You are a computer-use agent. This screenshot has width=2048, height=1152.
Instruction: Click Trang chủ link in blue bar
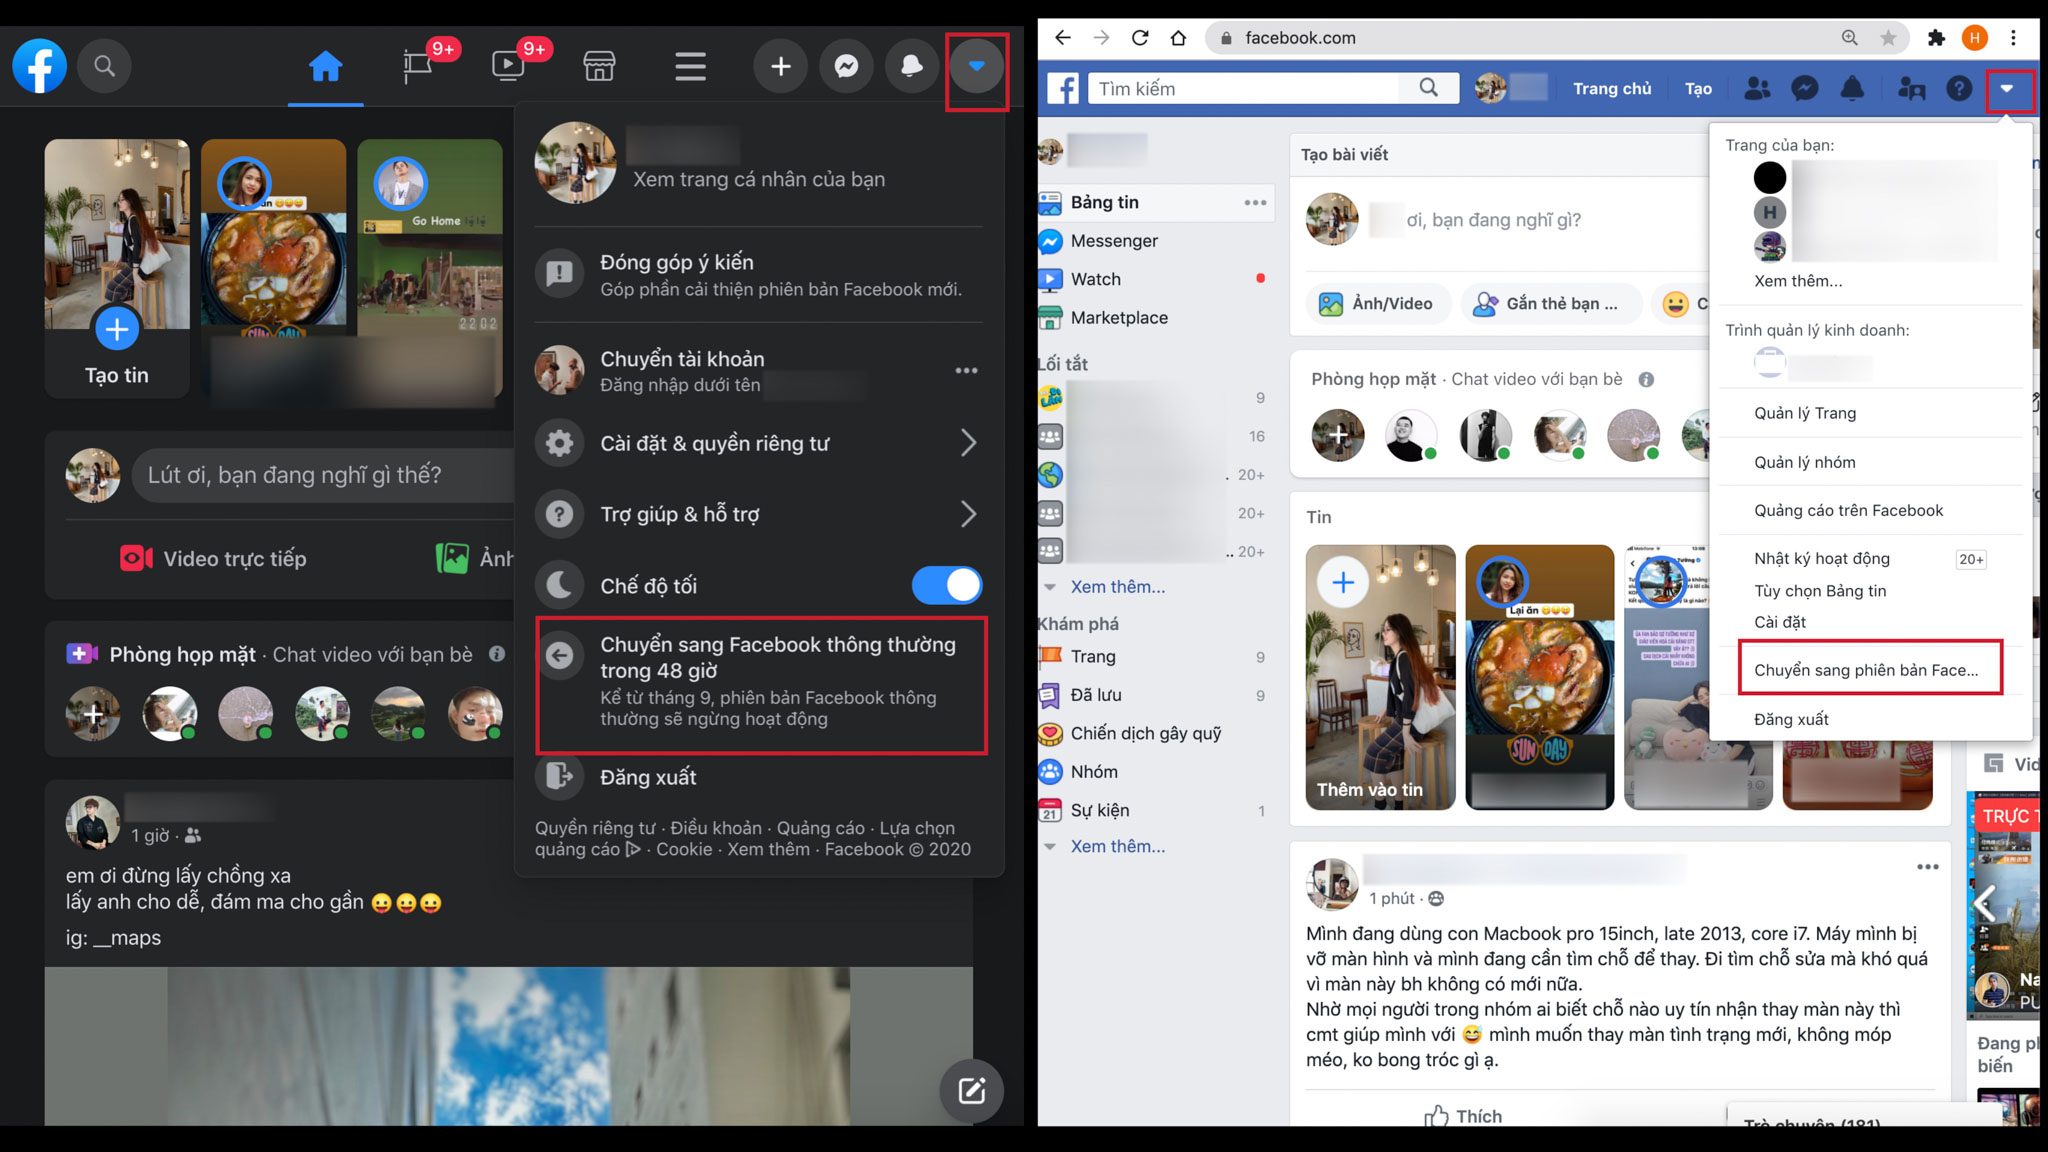1612,89
